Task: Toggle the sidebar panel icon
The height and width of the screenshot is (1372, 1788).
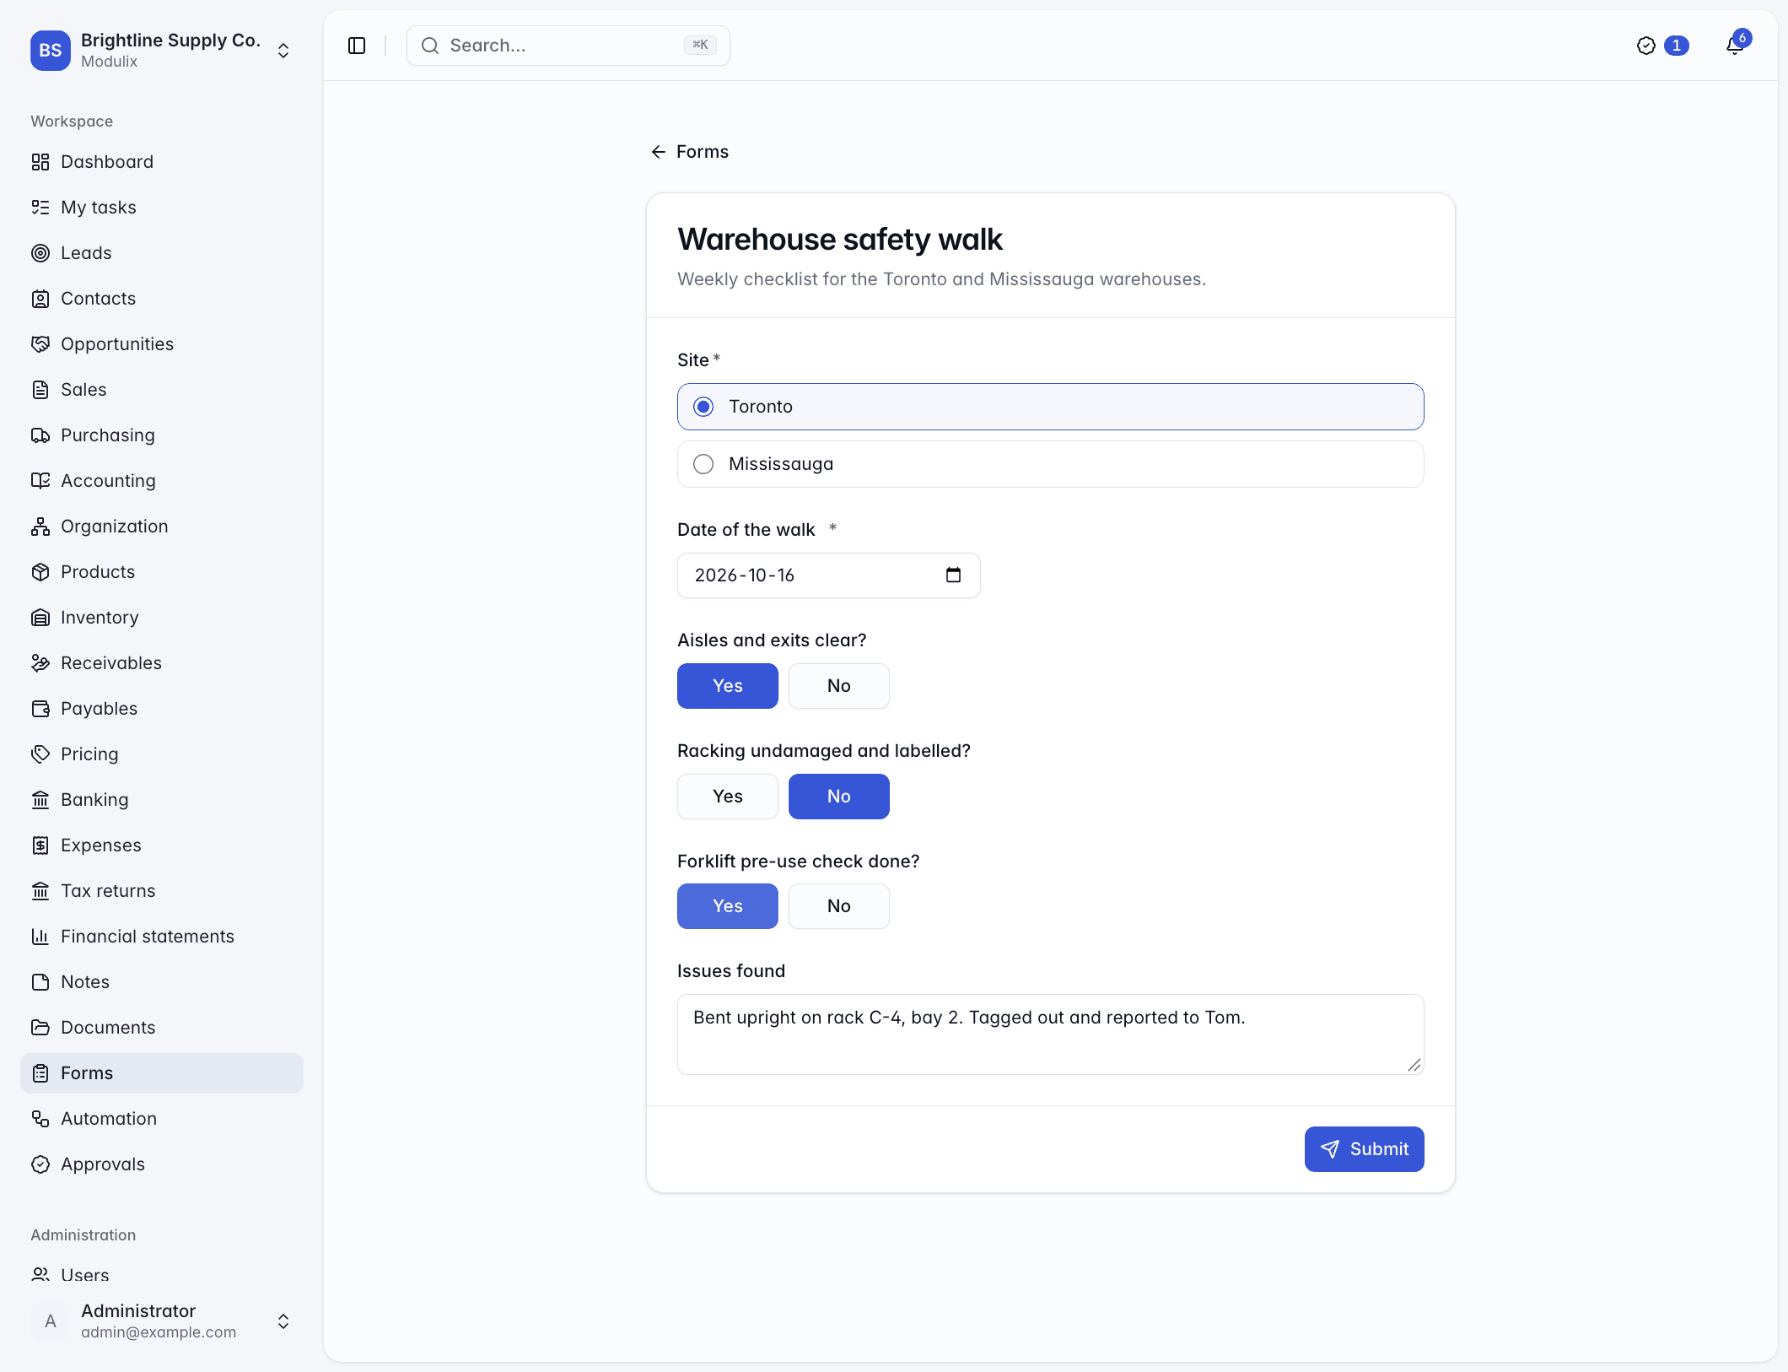Action: [x=357, y=46]
